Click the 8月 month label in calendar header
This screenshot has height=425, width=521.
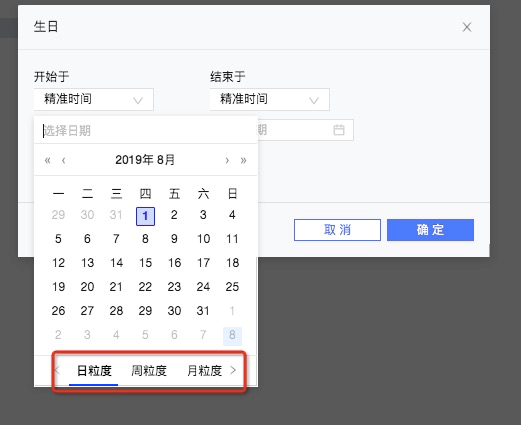[166, 160]
